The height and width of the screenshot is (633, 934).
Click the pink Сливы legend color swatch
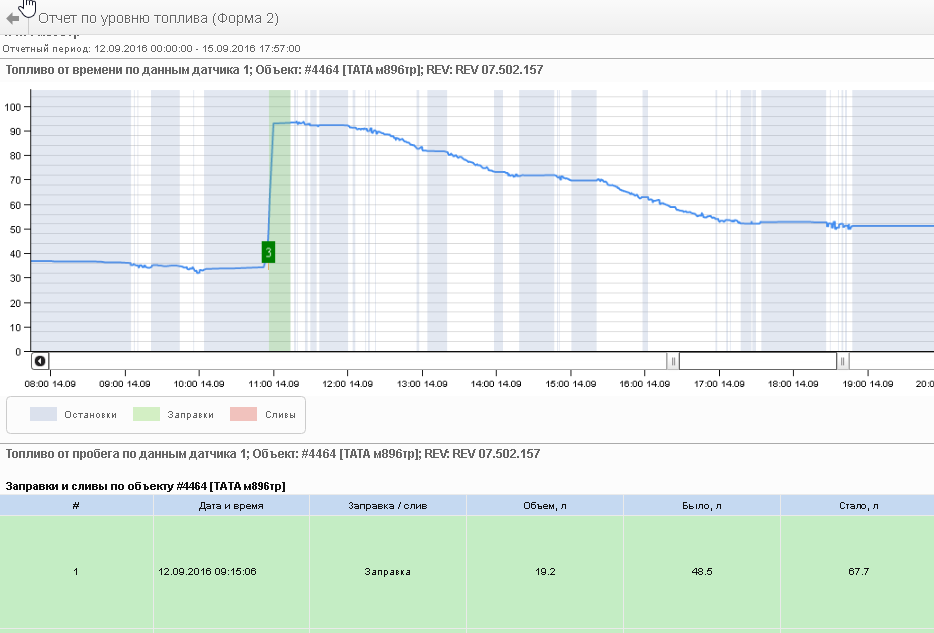(x=243, y=414)
